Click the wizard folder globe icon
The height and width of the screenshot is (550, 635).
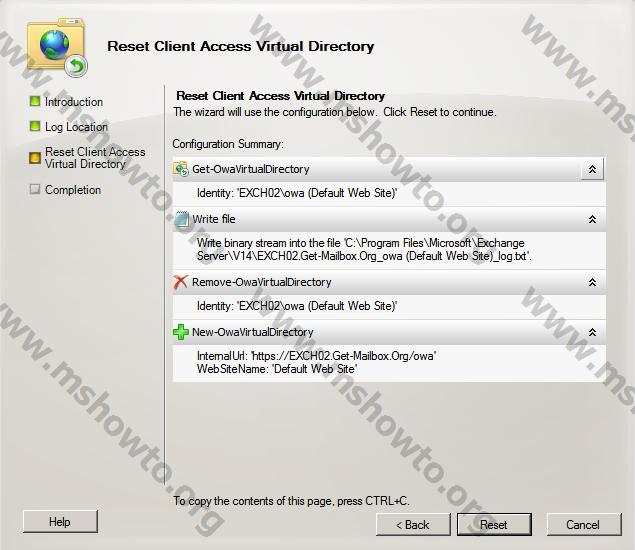click(x=58, y=47)
